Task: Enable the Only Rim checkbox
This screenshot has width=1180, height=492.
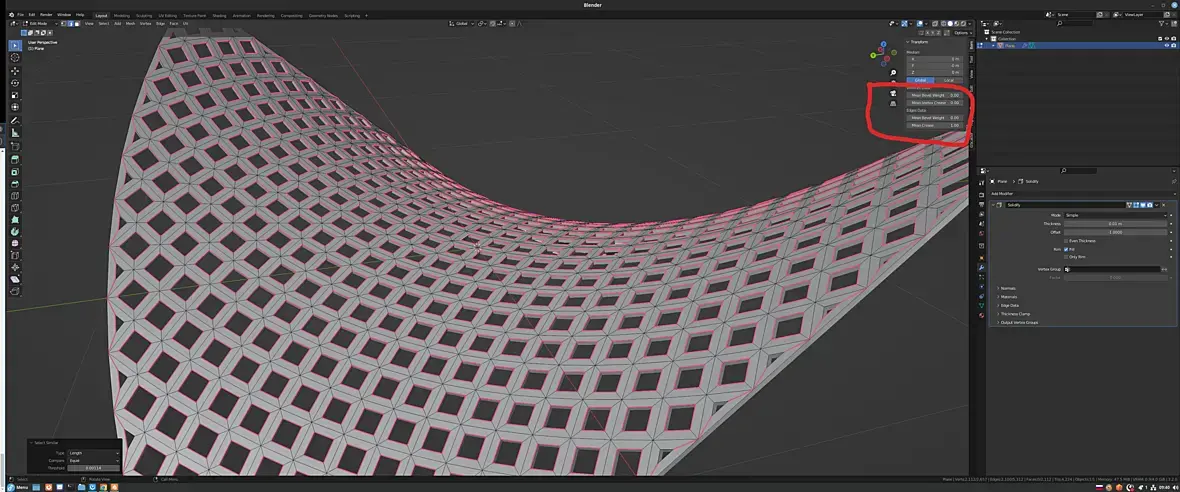Action: [x=1066, y=257]
